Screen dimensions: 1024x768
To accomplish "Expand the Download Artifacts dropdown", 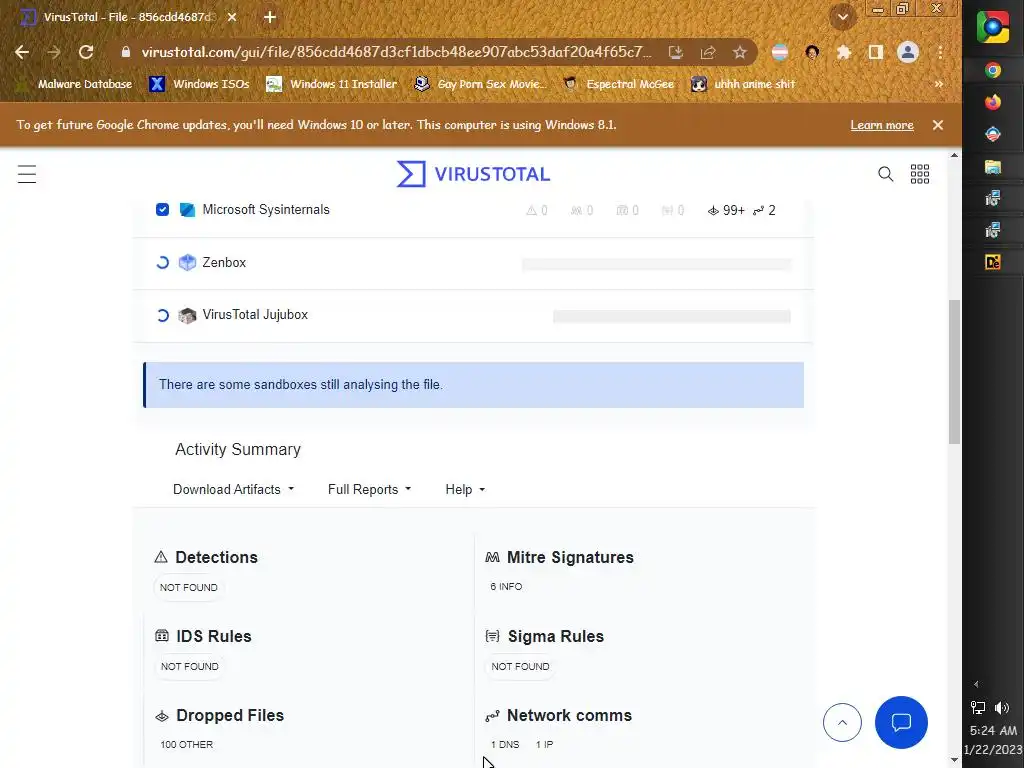I will [233, 489].
